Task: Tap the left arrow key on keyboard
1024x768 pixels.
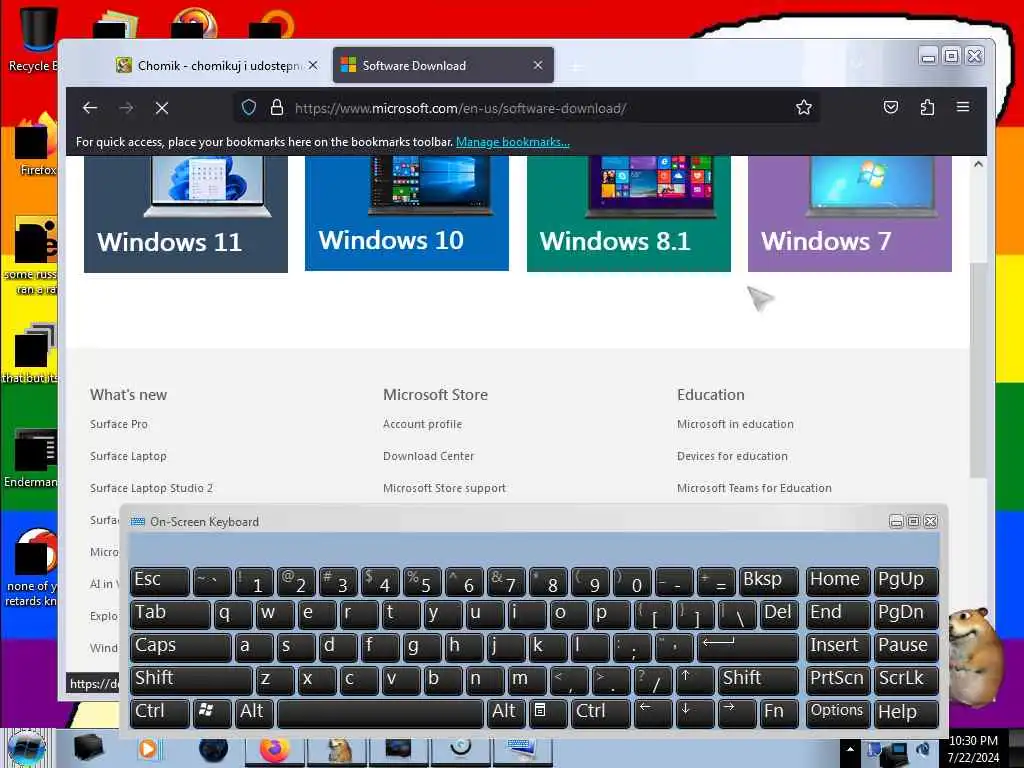Action: click(653, 712)
